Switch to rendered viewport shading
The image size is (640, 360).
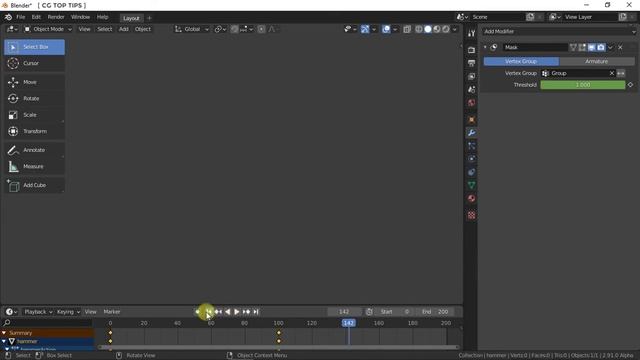(x=446, y=29)
